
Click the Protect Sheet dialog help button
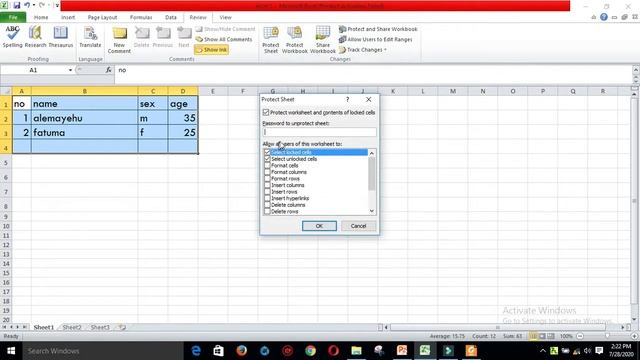point(347,99)
